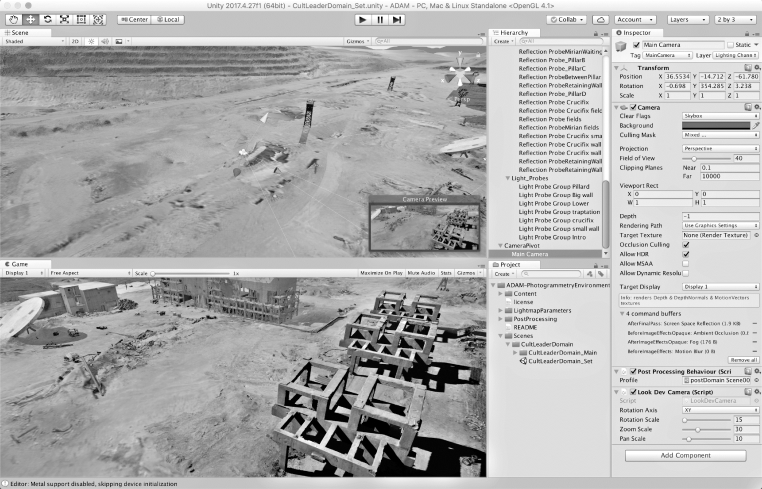Open the 2 by 3 layout dropdown
This screenshot has height=489, width=762.
coord(735,19)
